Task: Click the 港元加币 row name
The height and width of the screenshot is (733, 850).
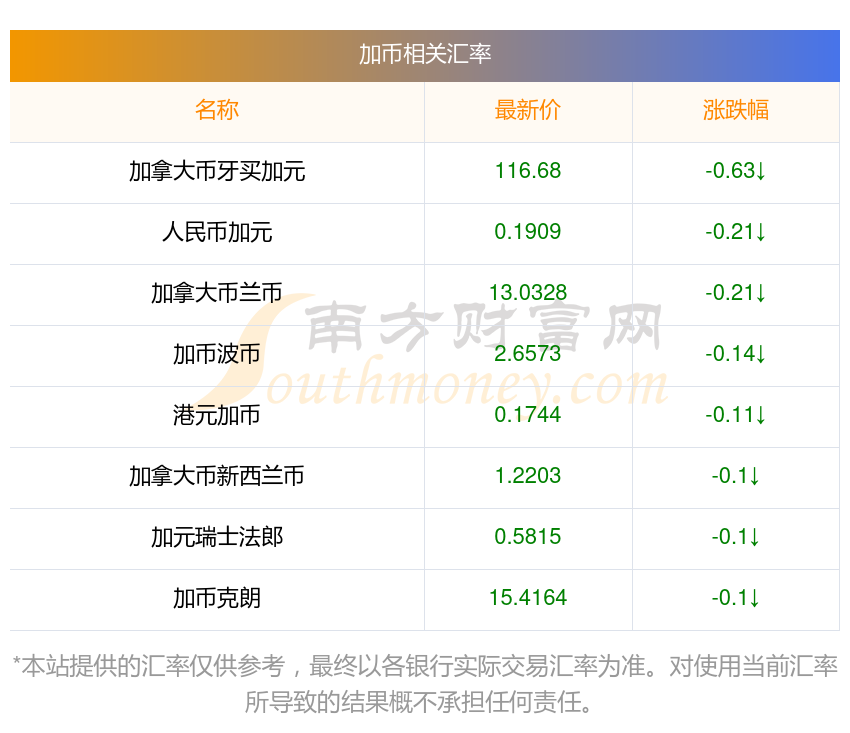Action: [217, 415]
